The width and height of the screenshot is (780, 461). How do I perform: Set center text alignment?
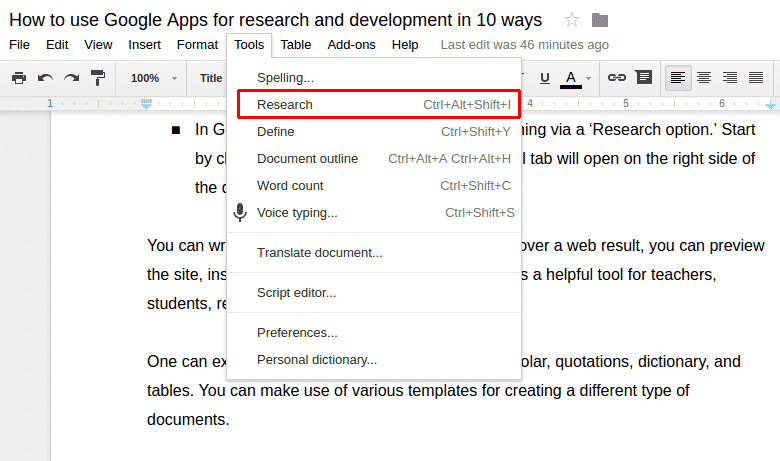[x=704, y=78]
